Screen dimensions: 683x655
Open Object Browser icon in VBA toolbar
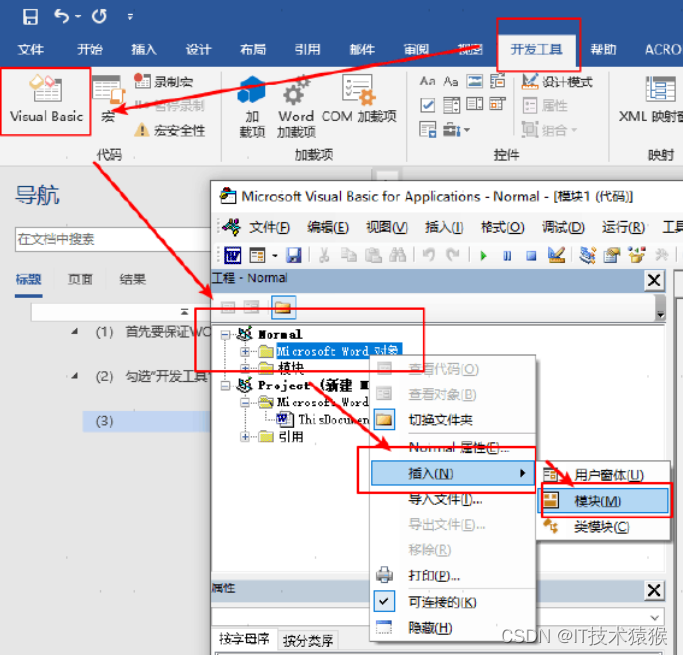637,255
